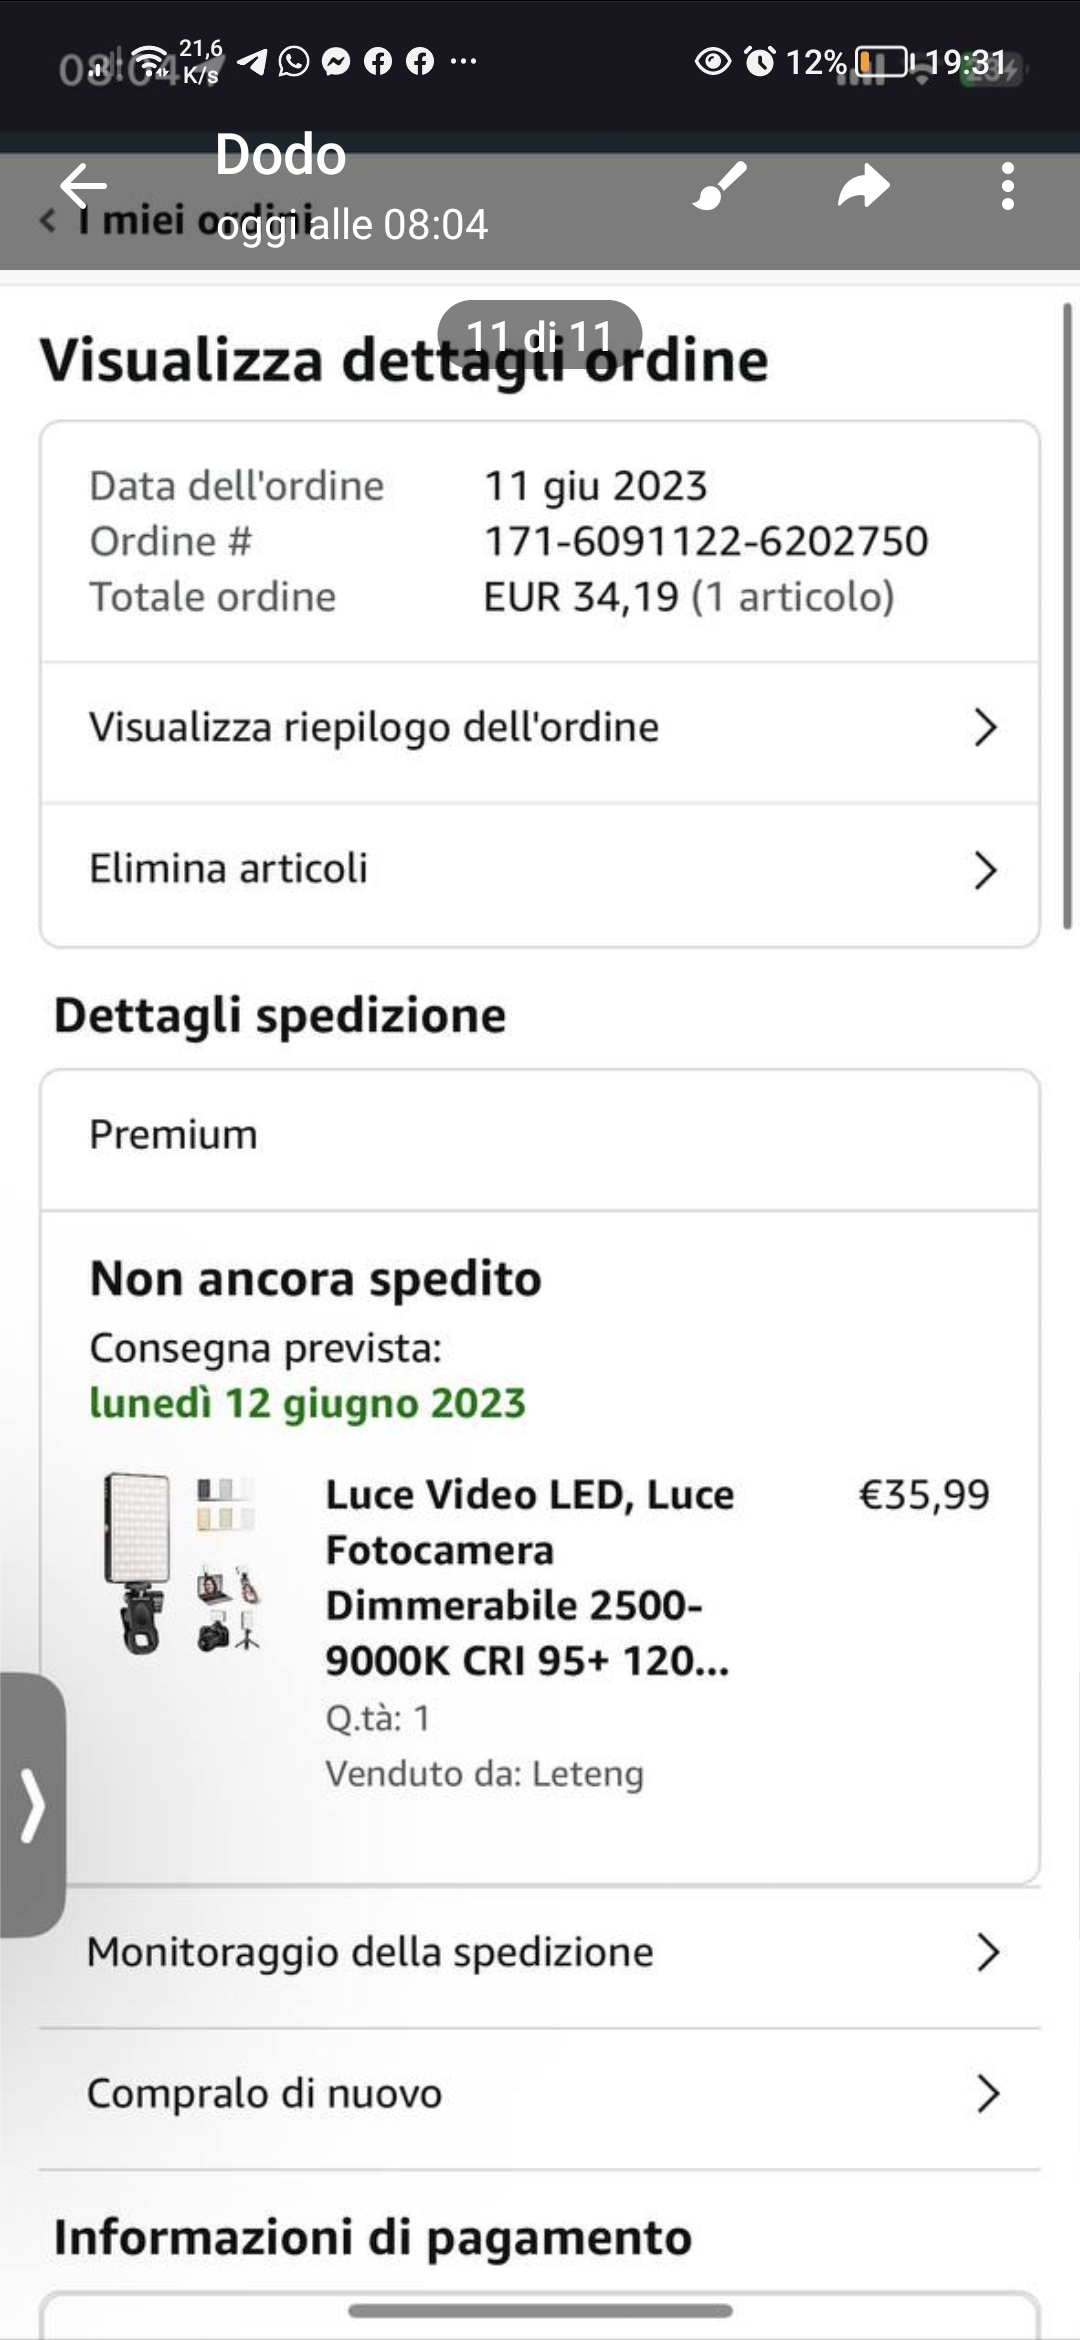Tap the Venduto da: Leteng seller text

[484, 1773]
